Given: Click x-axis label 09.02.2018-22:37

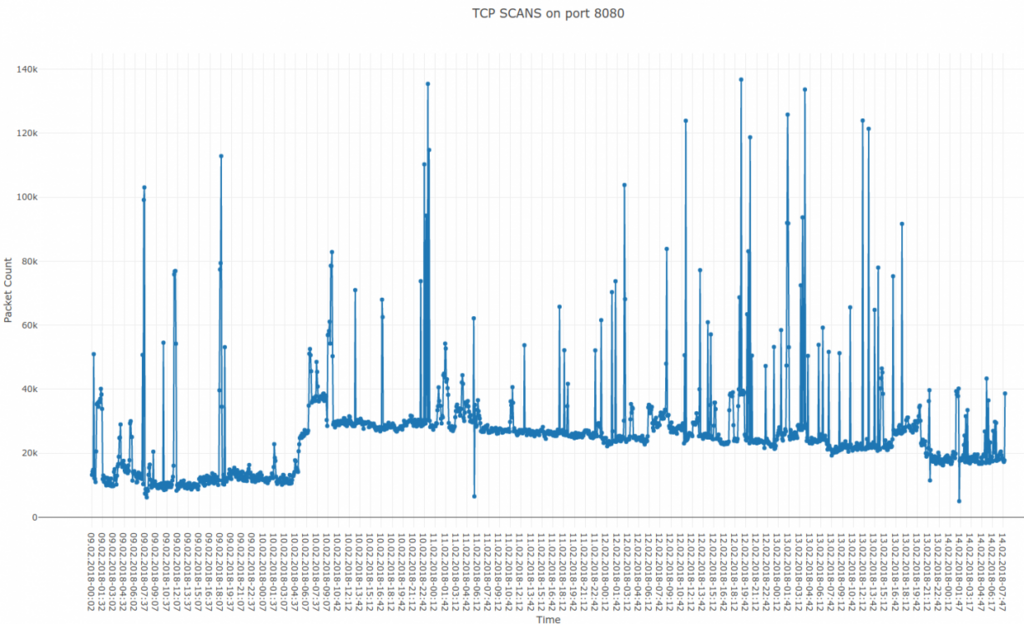Looking at the screenshot, I should click(252, 572).
